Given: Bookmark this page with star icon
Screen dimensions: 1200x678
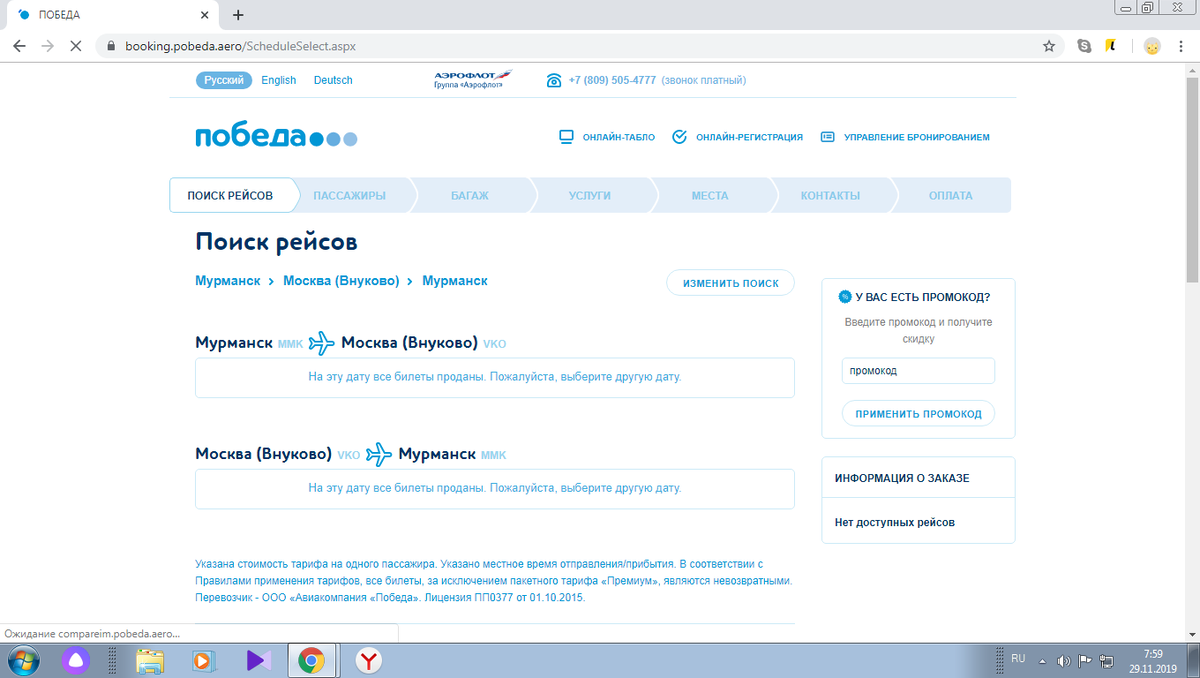Looking at the screenshot, I should 1048,46.
